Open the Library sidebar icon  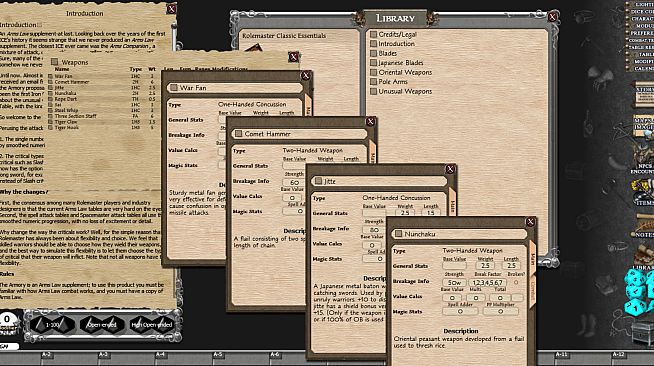point(644,258)
